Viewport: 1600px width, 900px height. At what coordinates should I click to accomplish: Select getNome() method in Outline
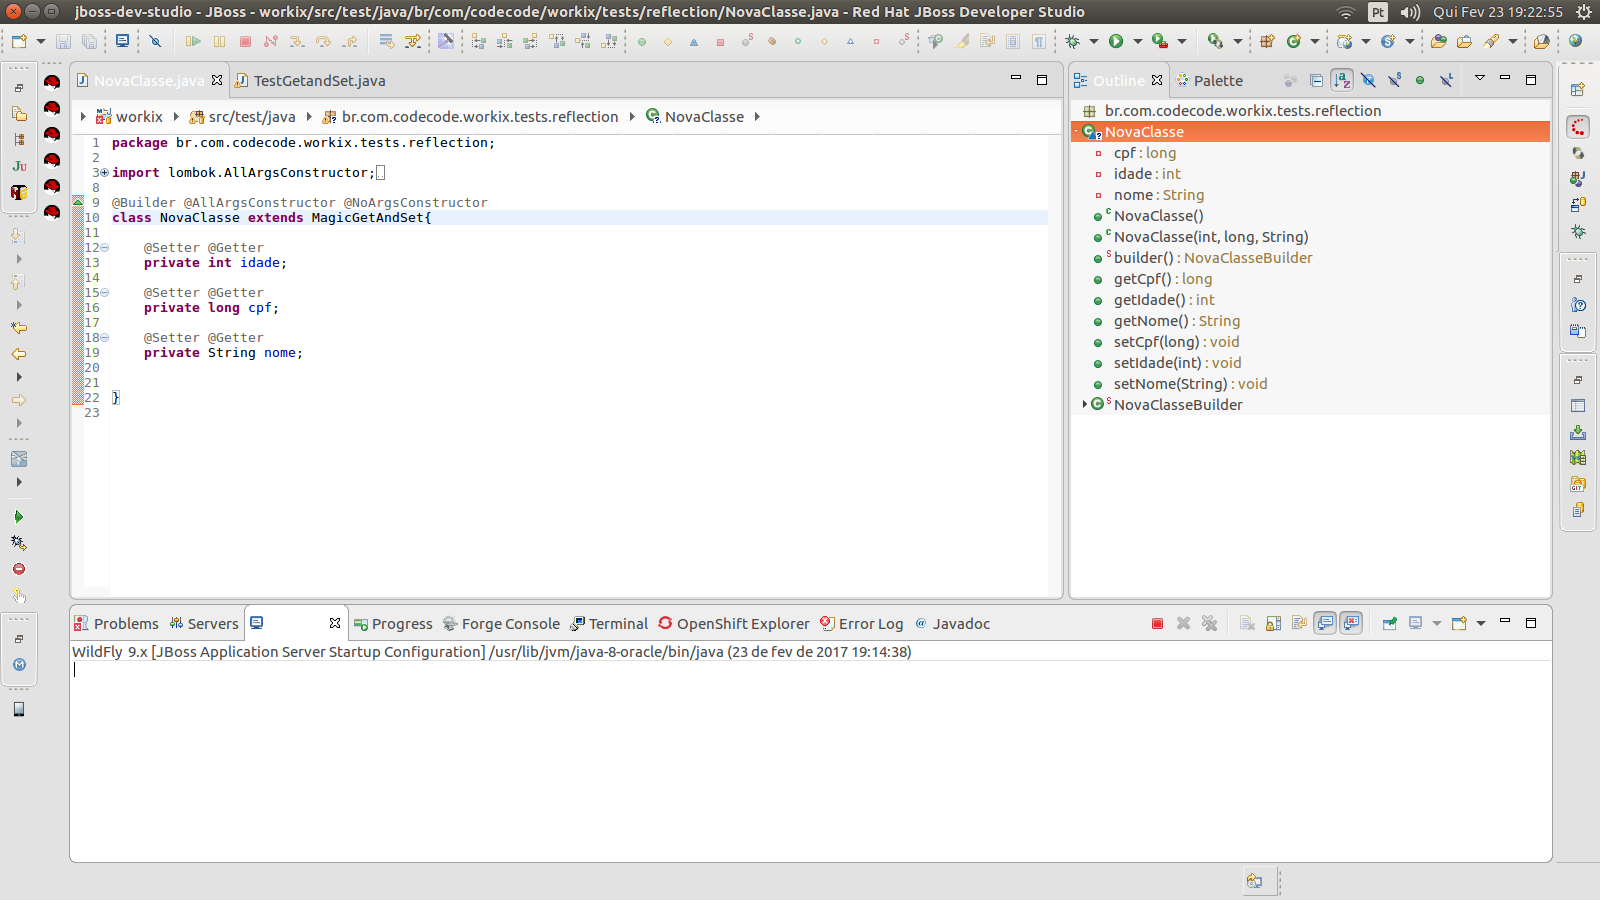click(x=1150, y=320)
